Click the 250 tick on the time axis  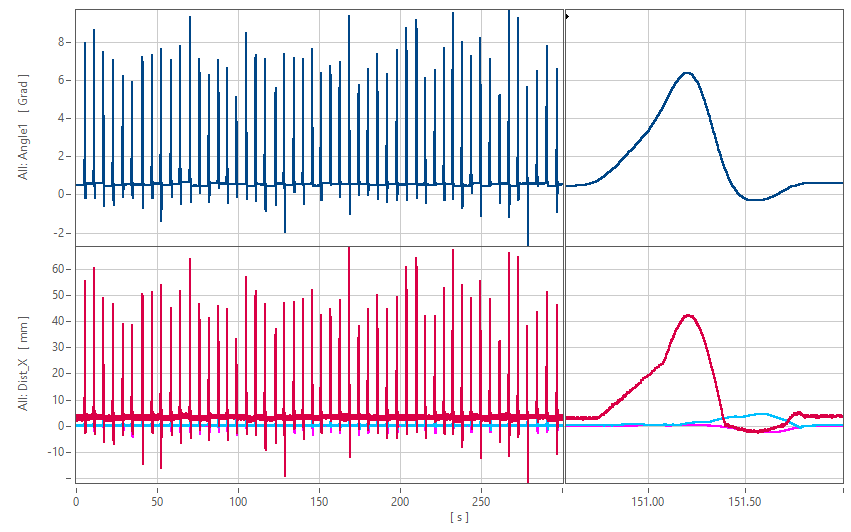tap(481, 499)
